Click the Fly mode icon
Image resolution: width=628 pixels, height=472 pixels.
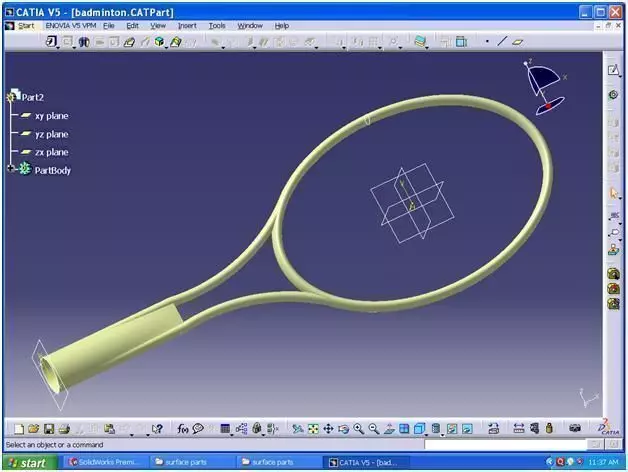click(x=298, y=429)
